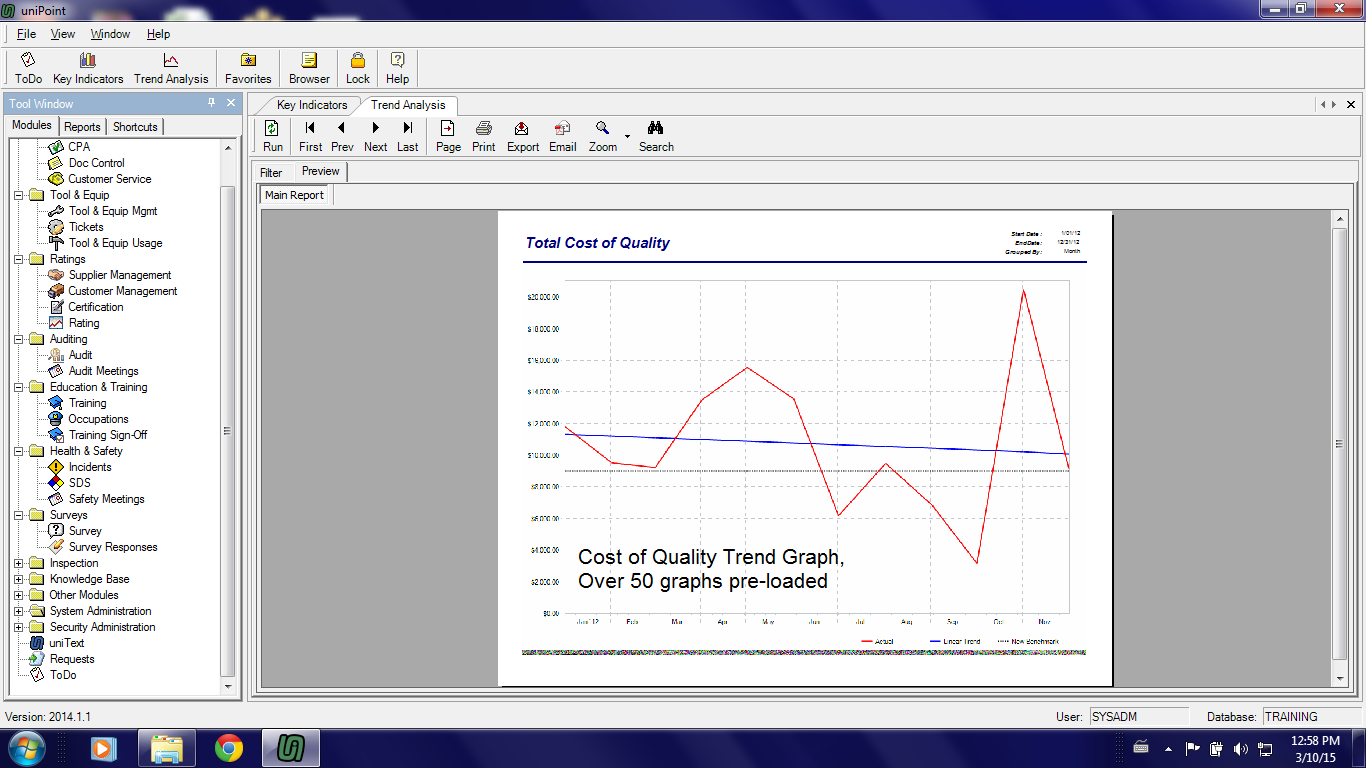This screenshot has height=768, width=1366.
Task: Click the report preview vertical scrollbar
Action: (x=1340, y=445)
